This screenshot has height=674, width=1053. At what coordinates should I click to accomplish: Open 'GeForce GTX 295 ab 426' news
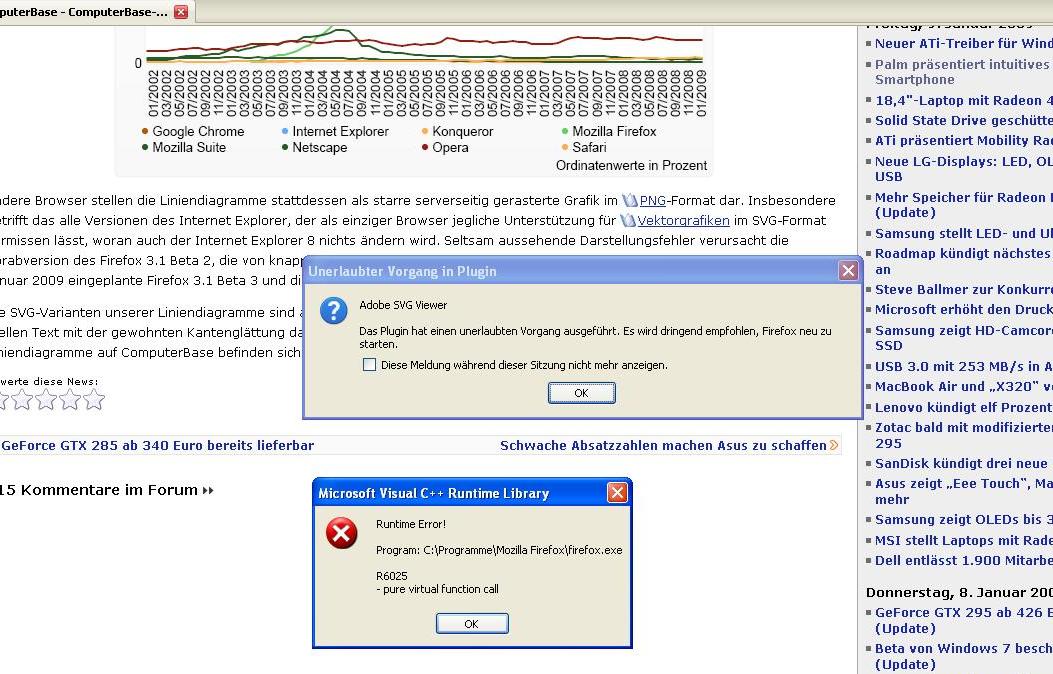point(964,621)
